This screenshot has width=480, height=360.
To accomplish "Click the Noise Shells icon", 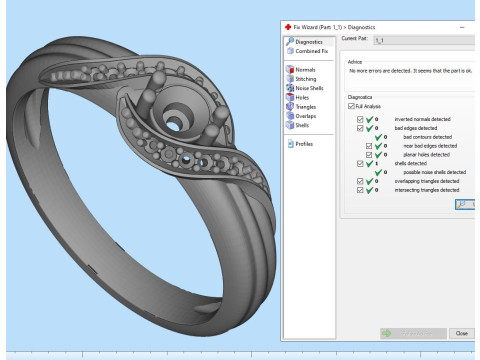I will [290, 88].
